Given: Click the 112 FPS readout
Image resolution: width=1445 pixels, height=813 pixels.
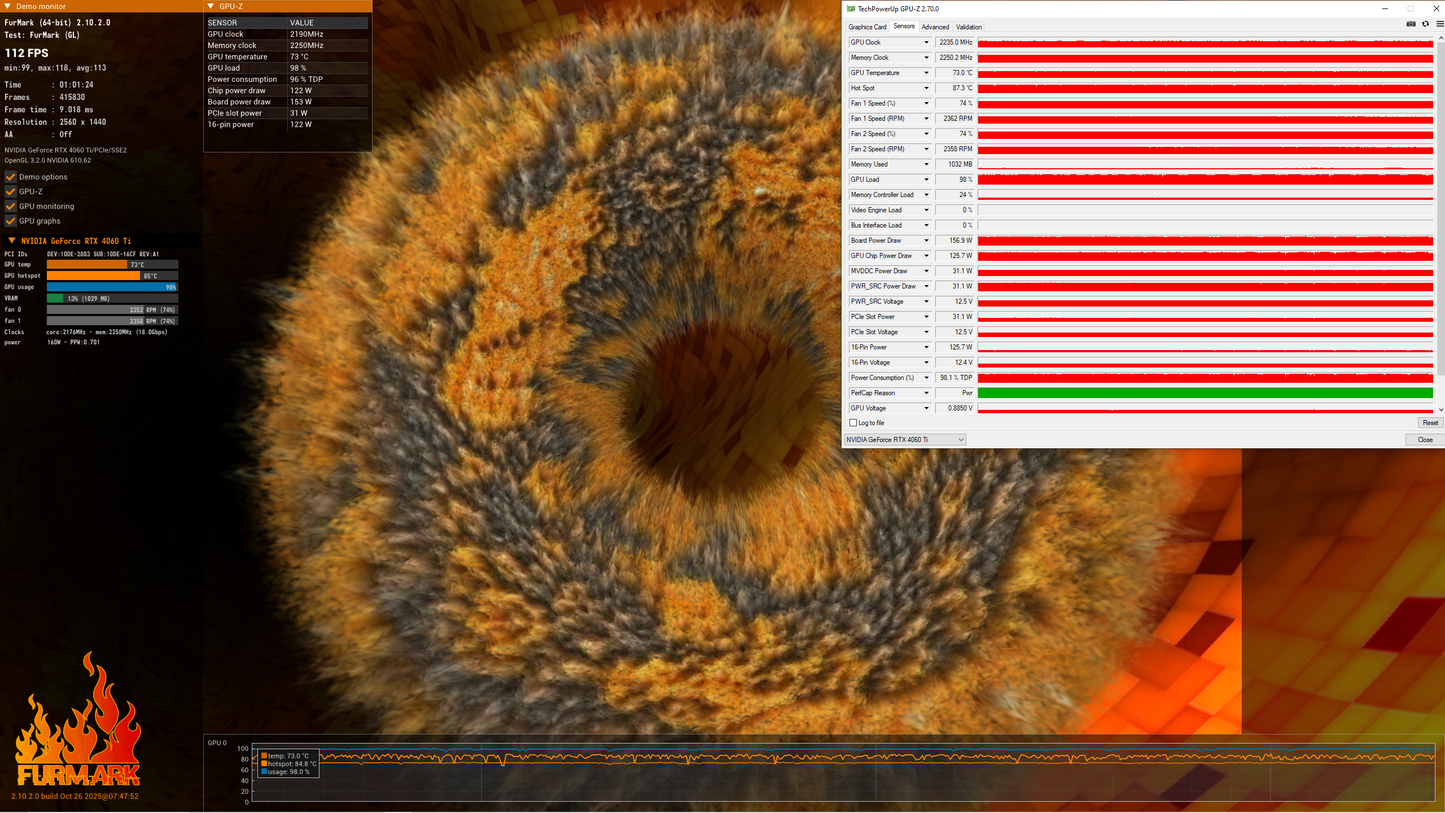Looking at the screenshot, I should click(x=27, y=53).
